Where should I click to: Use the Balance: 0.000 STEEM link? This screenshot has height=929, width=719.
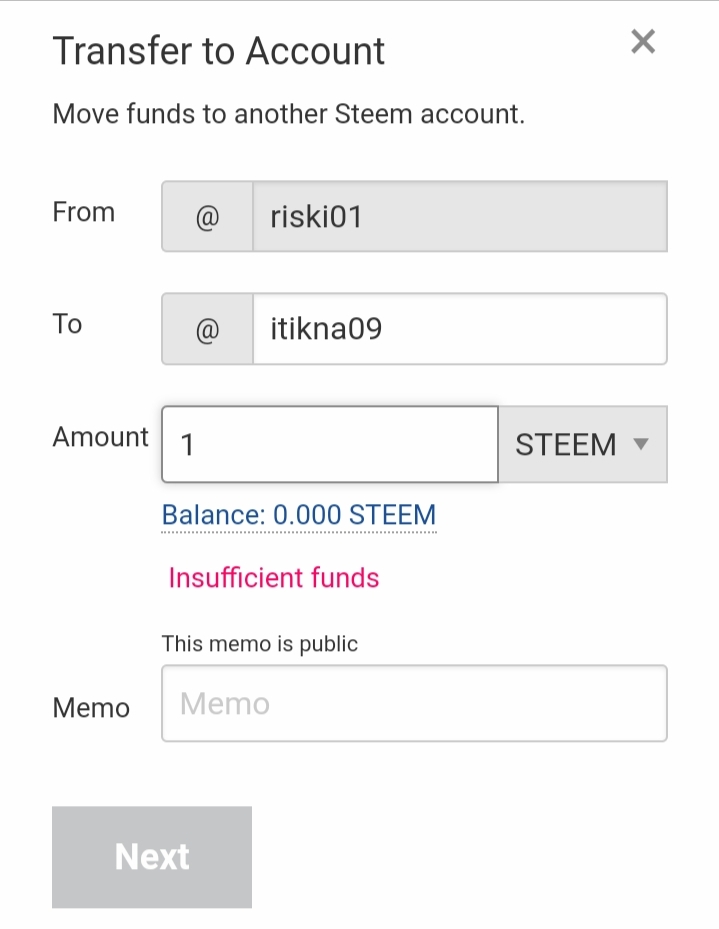click(299, 515)
